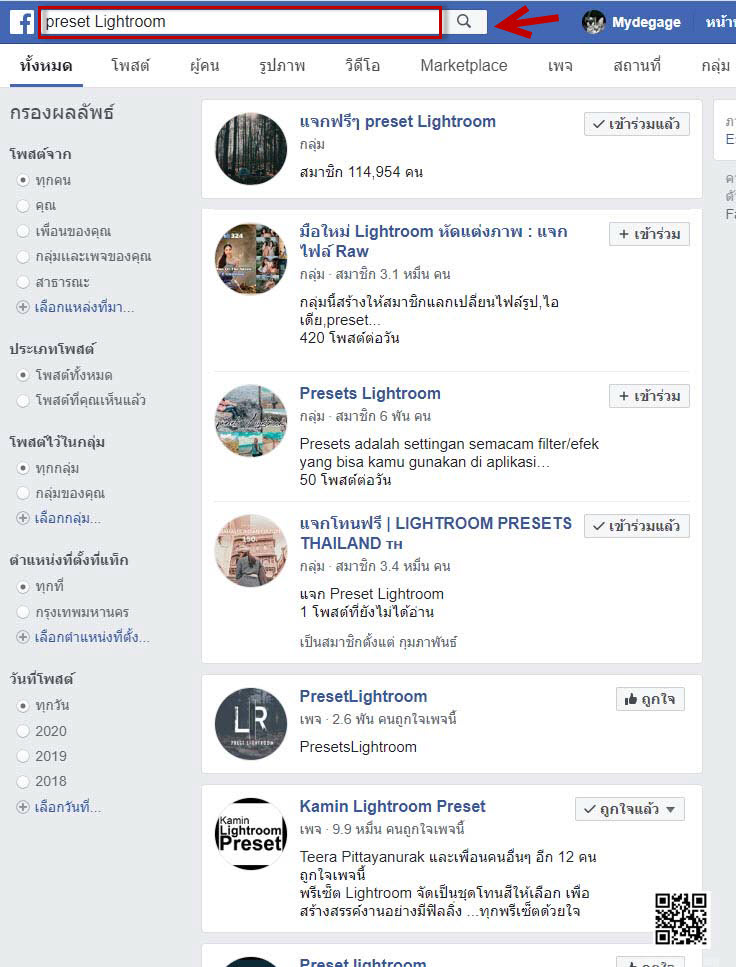This screenshot has height=967, width=736.
Task: Open the forest avatar of แจกฟรีๆ preset Lightroom group
Action: [x=251, y=149]
